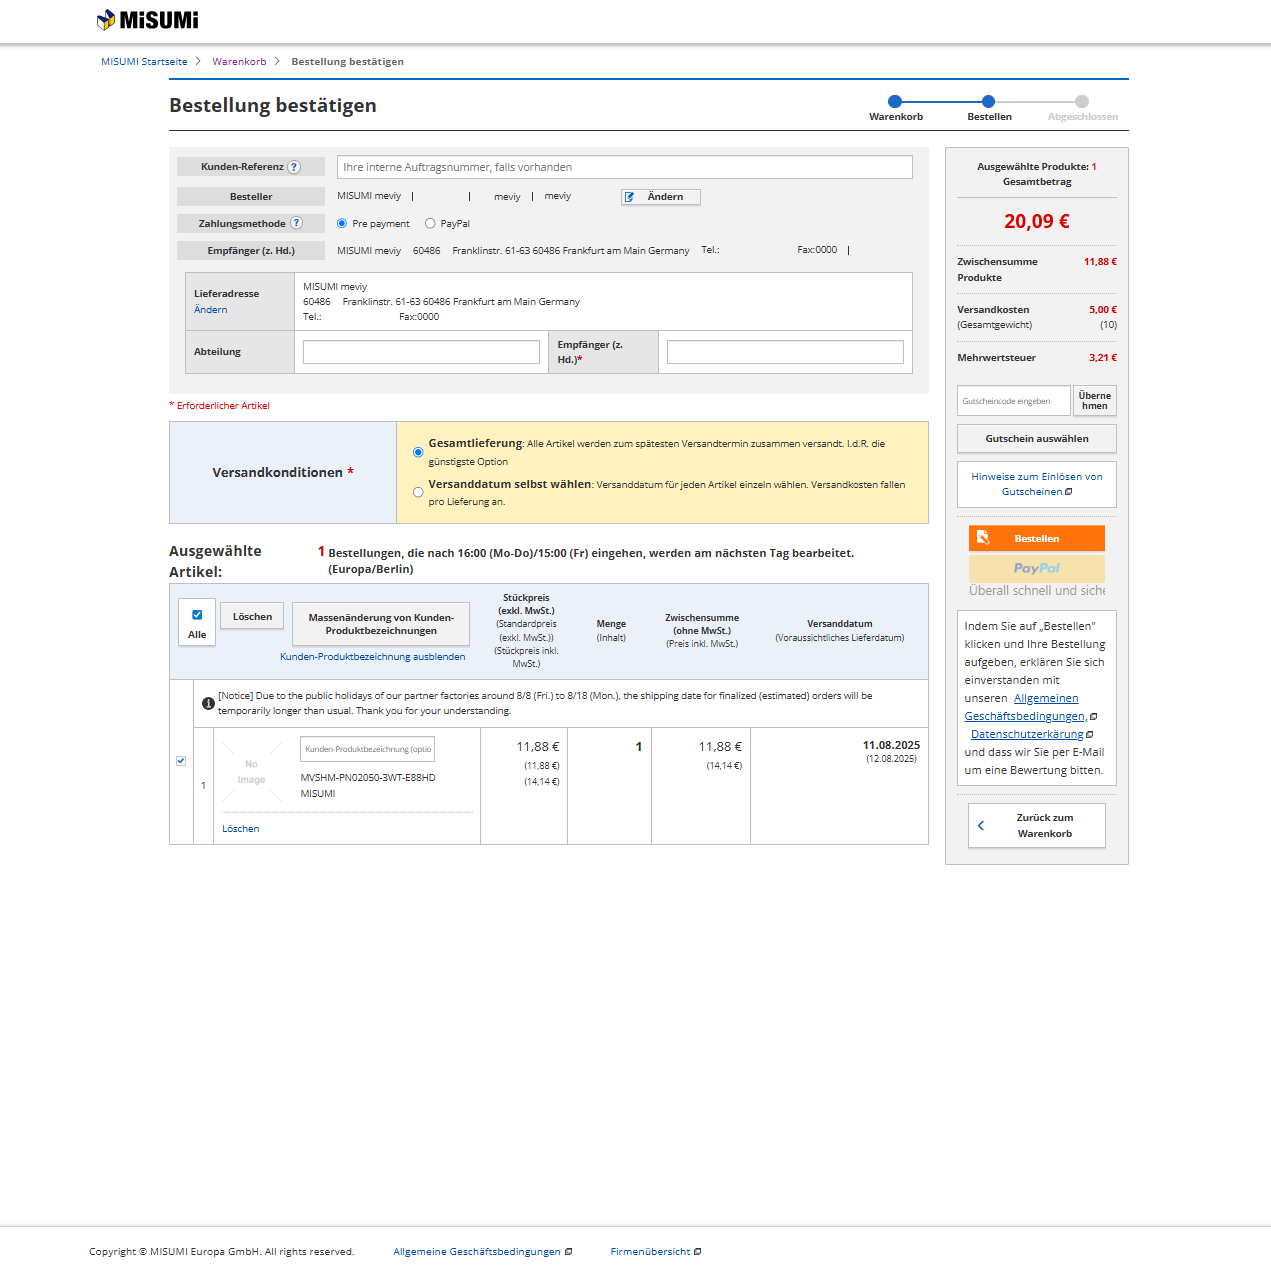Click the No Image product thumbnail
The height and width of the screenshot is (1274, 1271).
click(252, 771)
